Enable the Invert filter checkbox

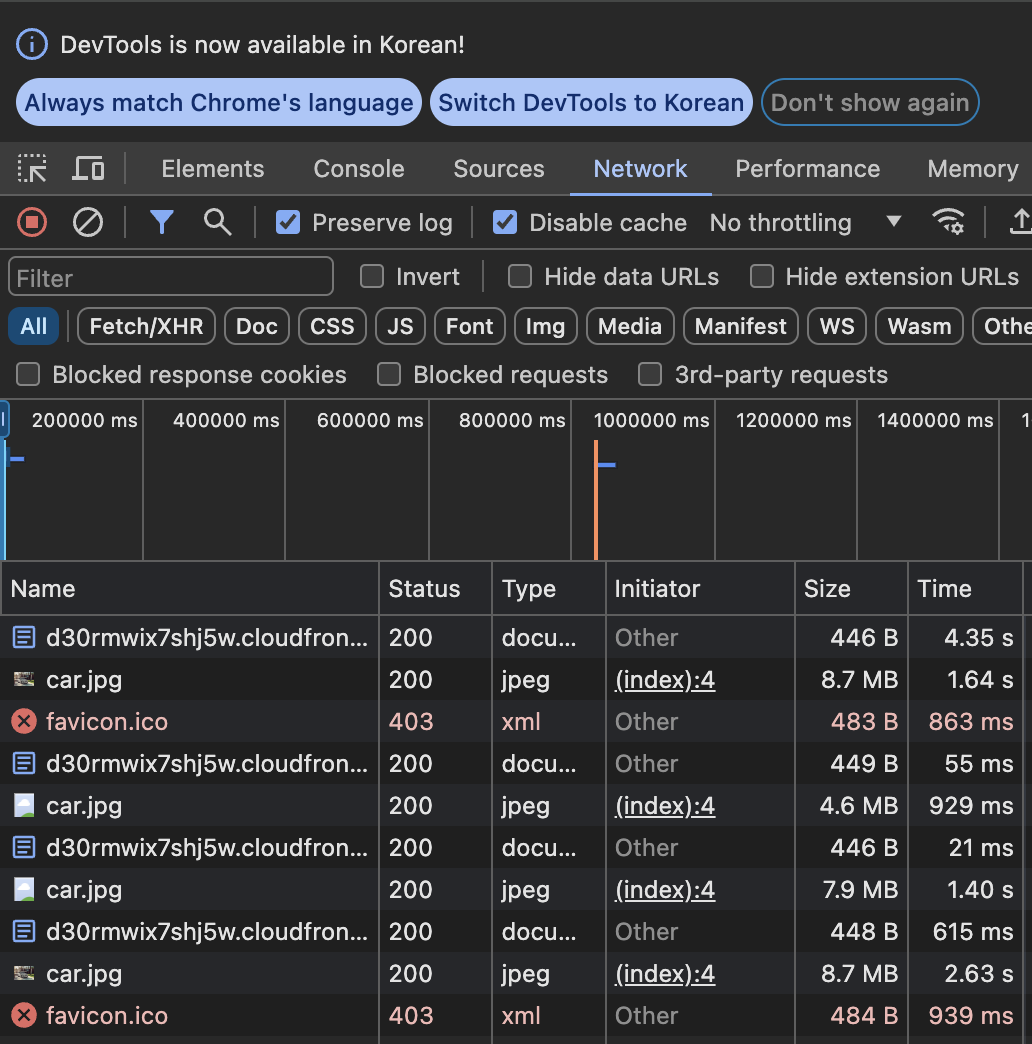[x=372, y=276]
